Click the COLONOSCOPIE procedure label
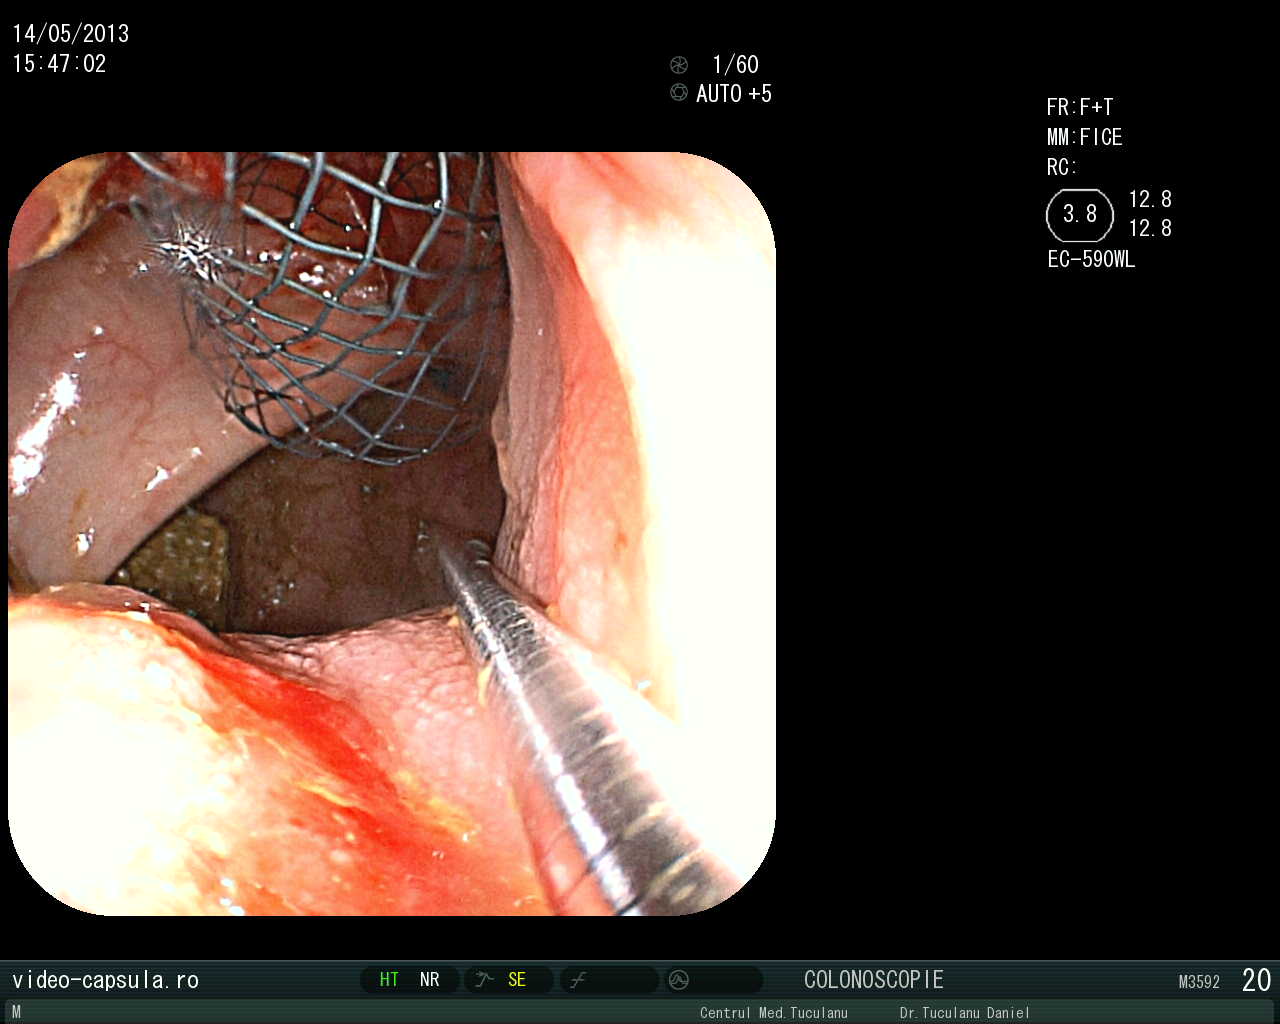 [874, 980]
